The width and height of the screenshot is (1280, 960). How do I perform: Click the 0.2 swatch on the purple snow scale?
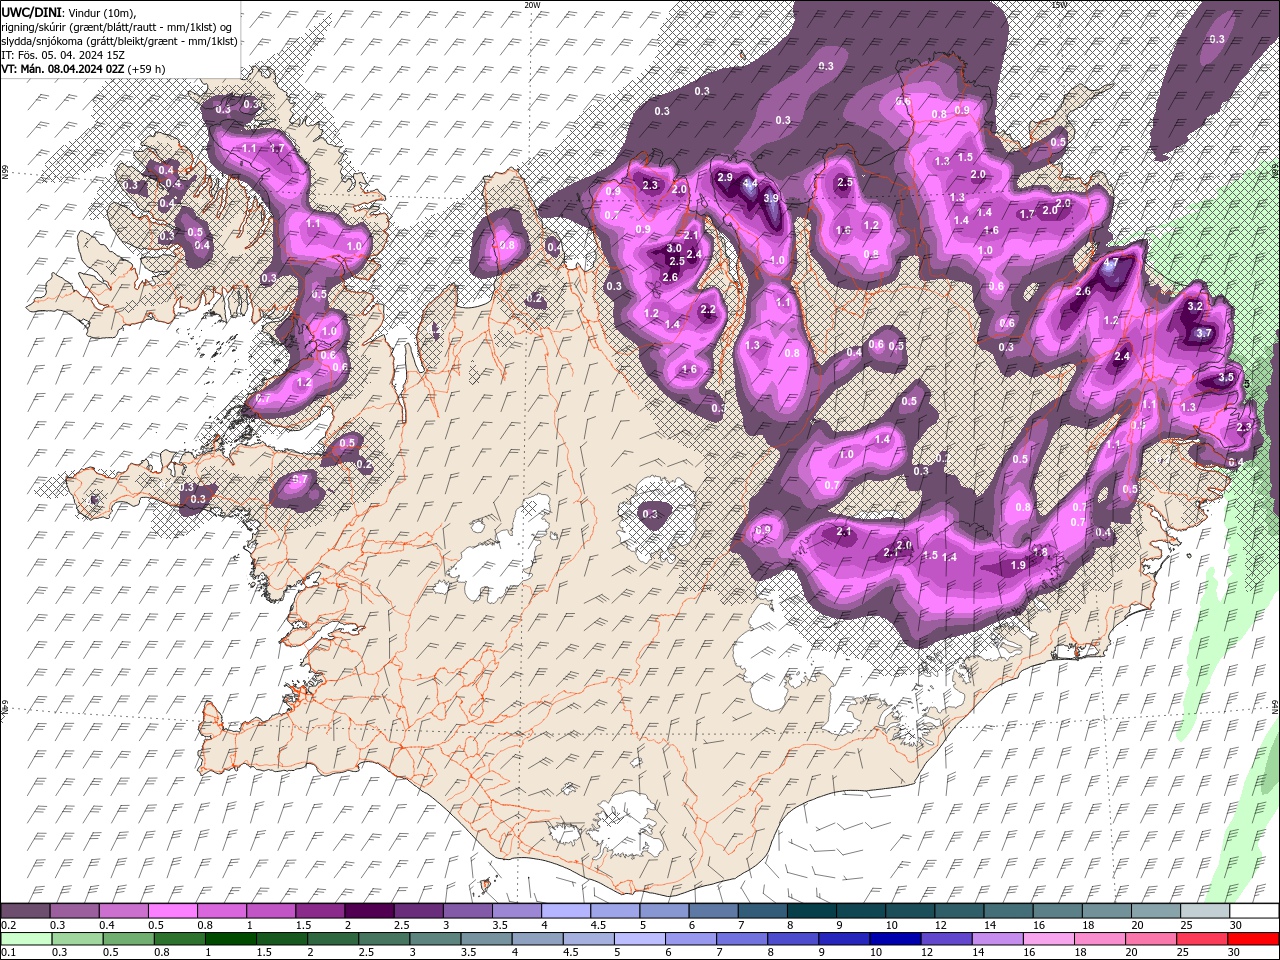(25, 911)
